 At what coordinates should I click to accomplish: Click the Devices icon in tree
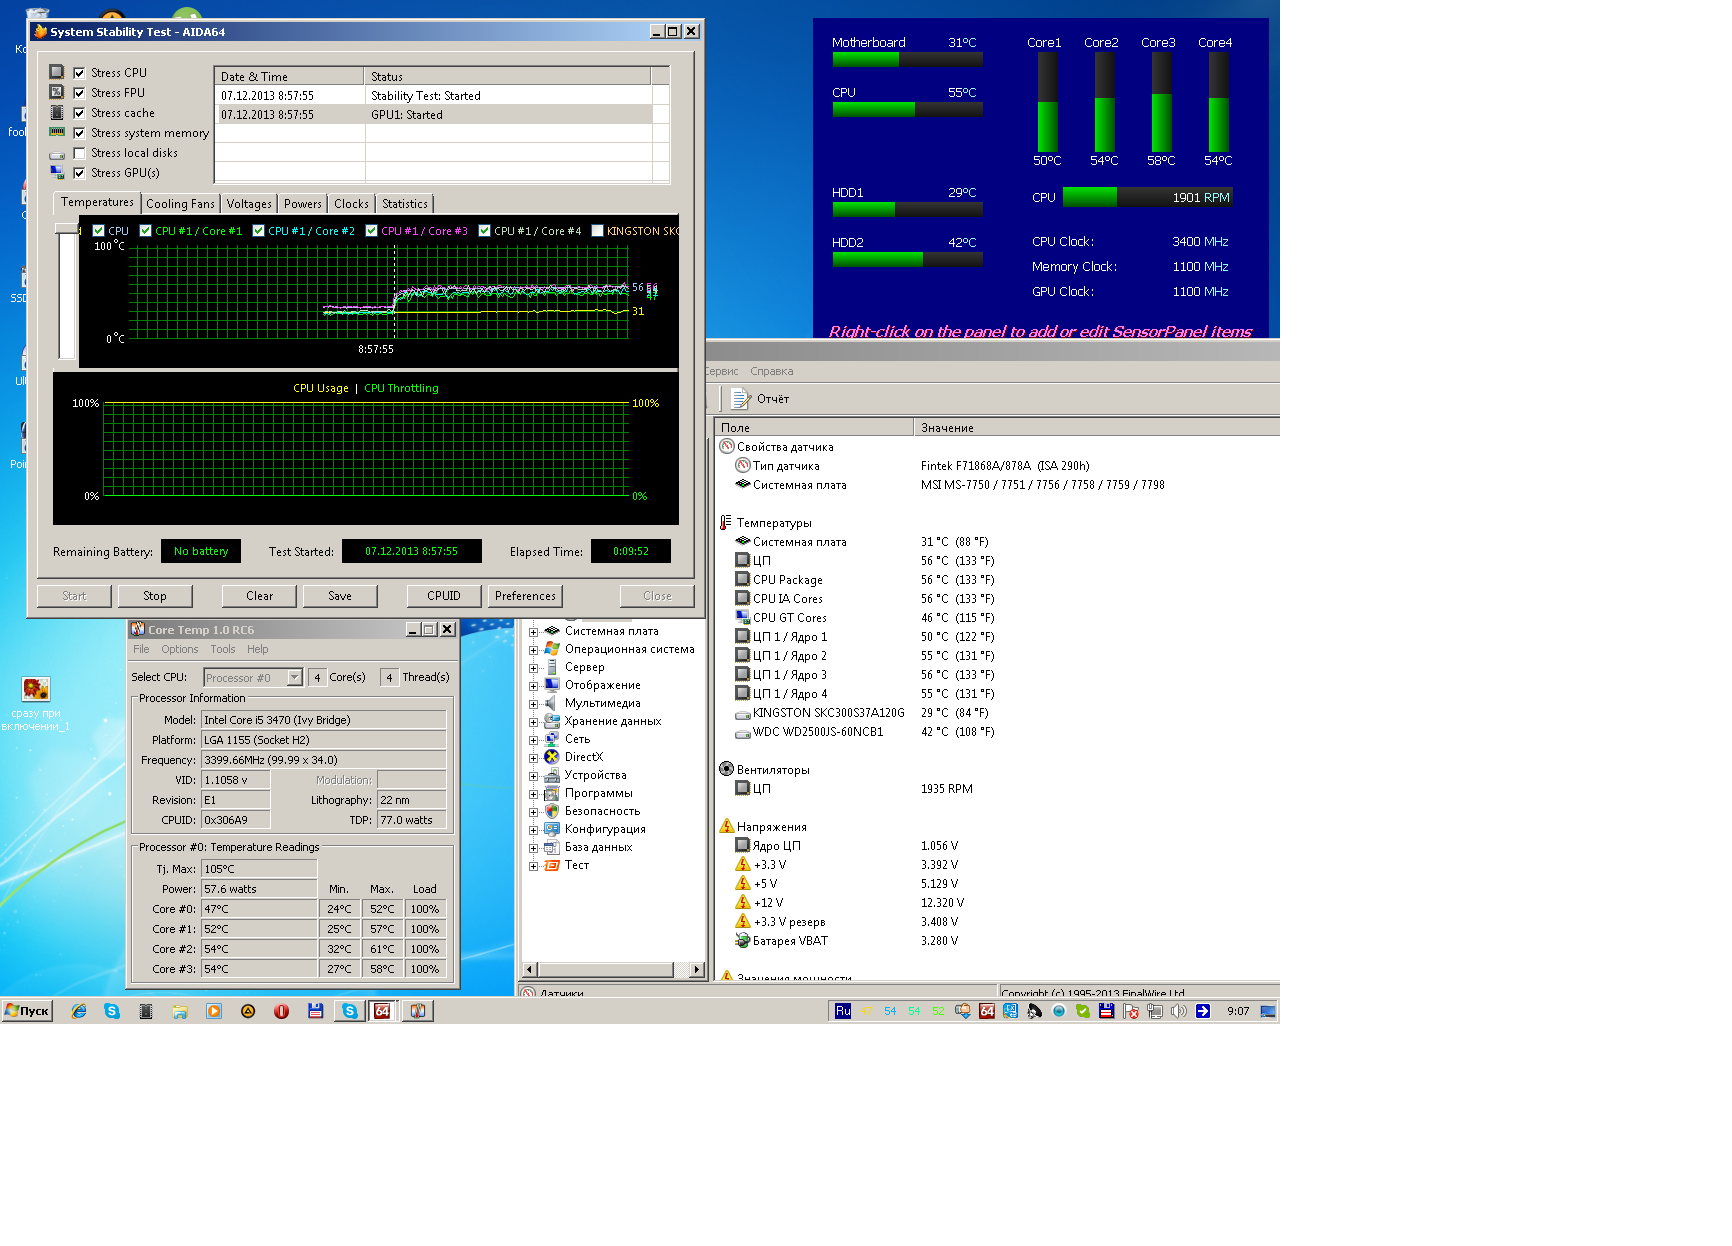point(551,775)
